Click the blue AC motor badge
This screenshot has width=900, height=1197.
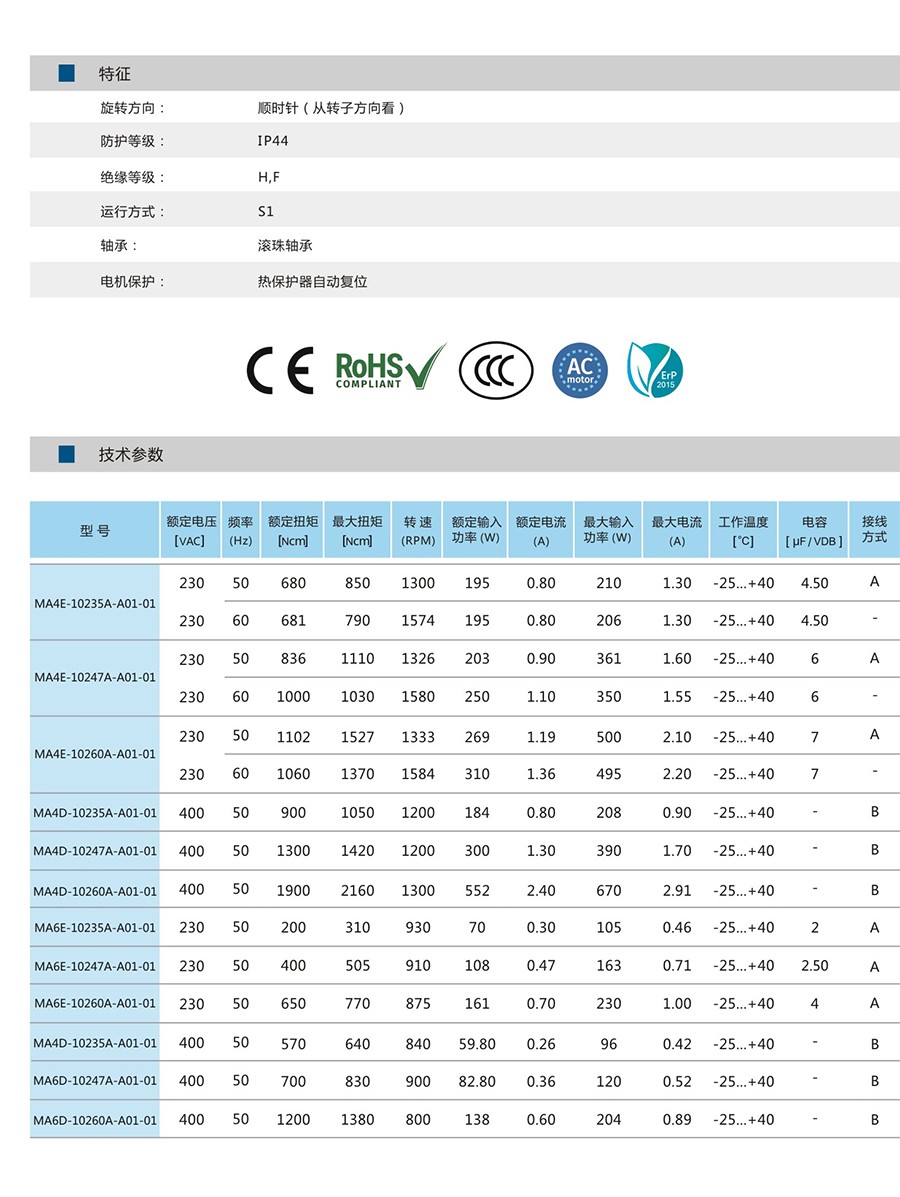[580, 370]
